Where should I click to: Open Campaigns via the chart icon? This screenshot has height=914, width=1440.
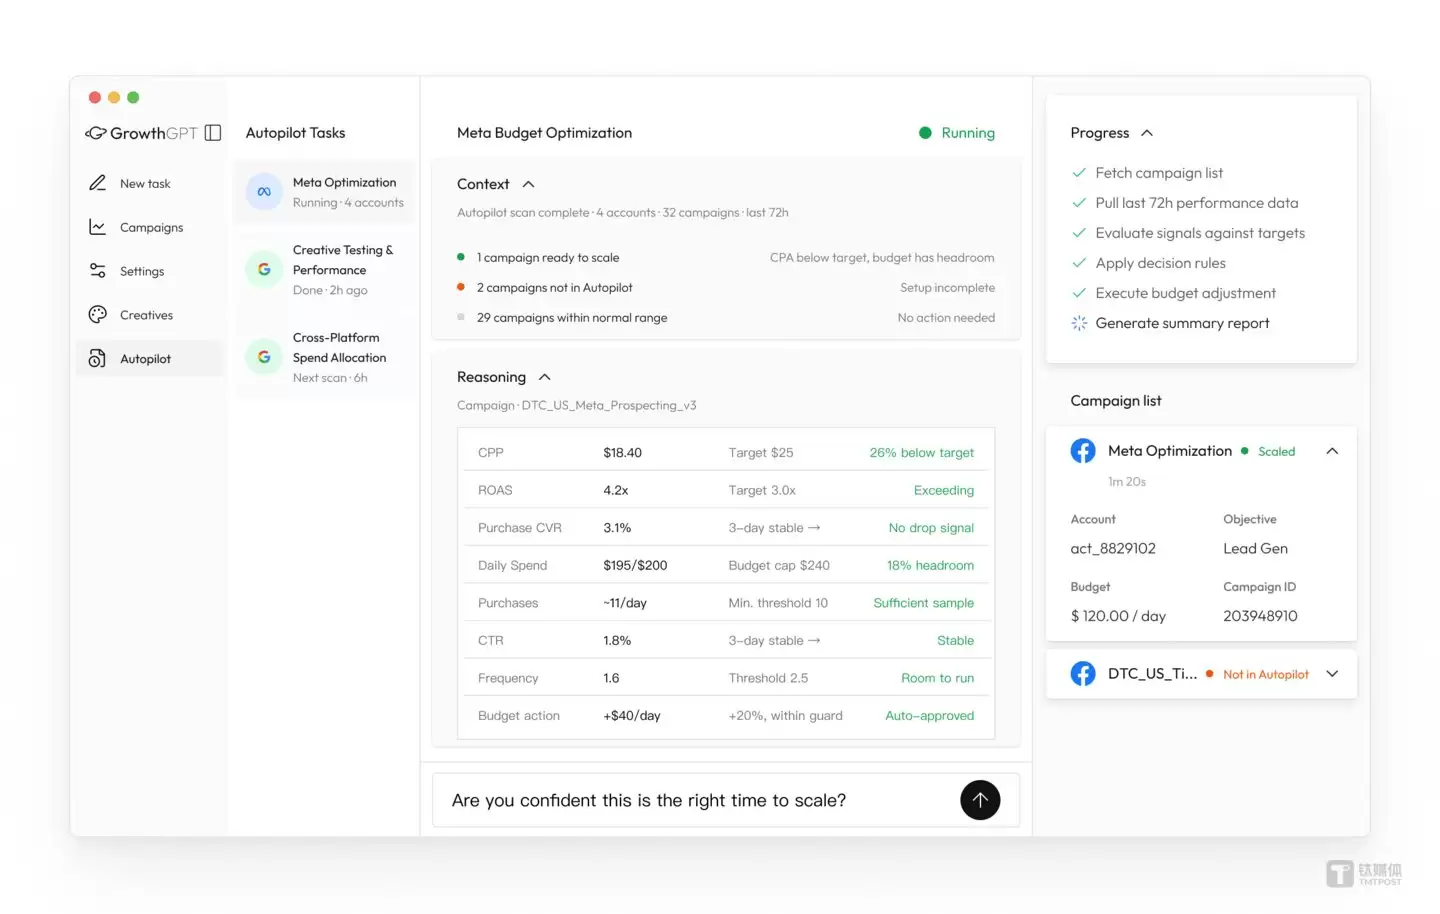(x=97, y=227)
